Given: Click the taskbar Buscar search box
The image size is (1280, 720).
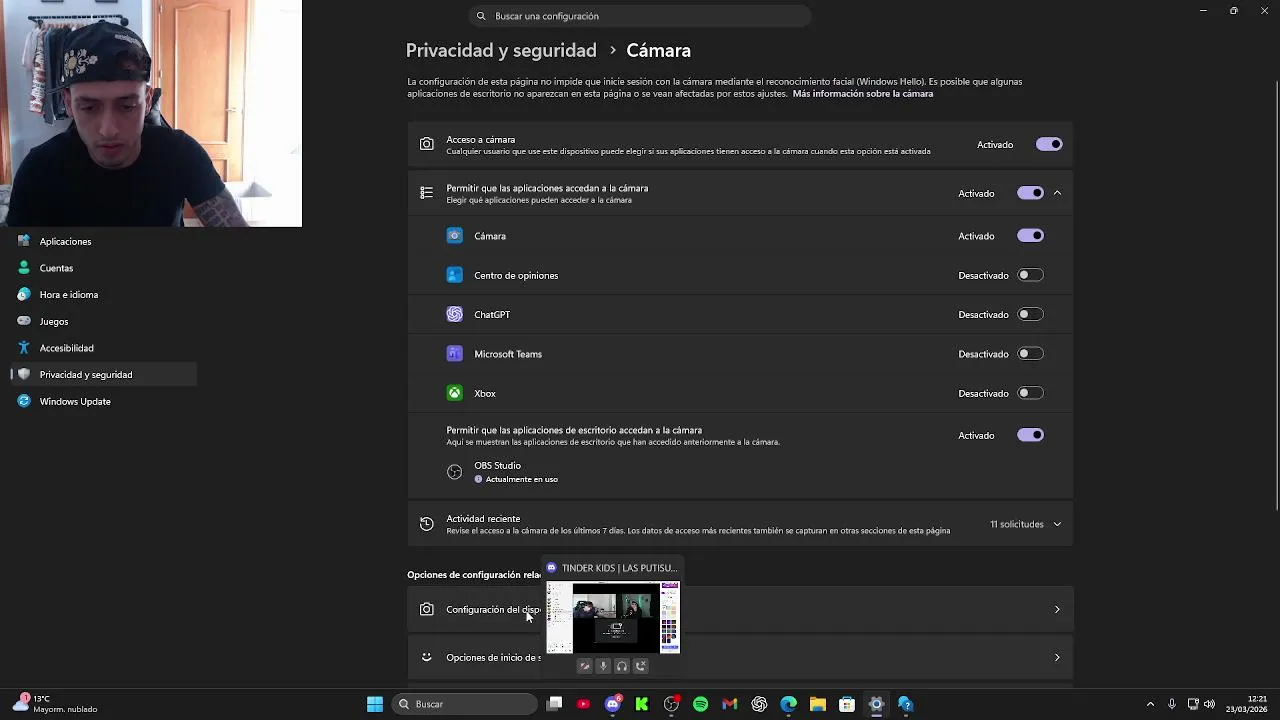Looking at the screenshot, I should pos(465,704).
